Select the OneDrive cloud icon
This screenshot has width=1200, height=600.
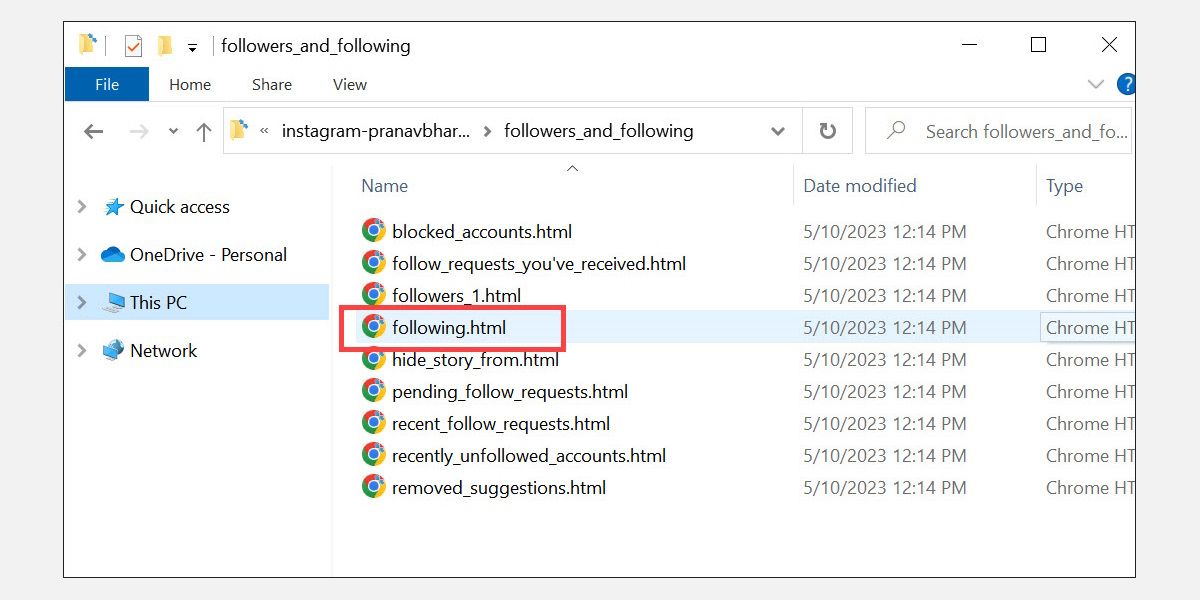110,254
